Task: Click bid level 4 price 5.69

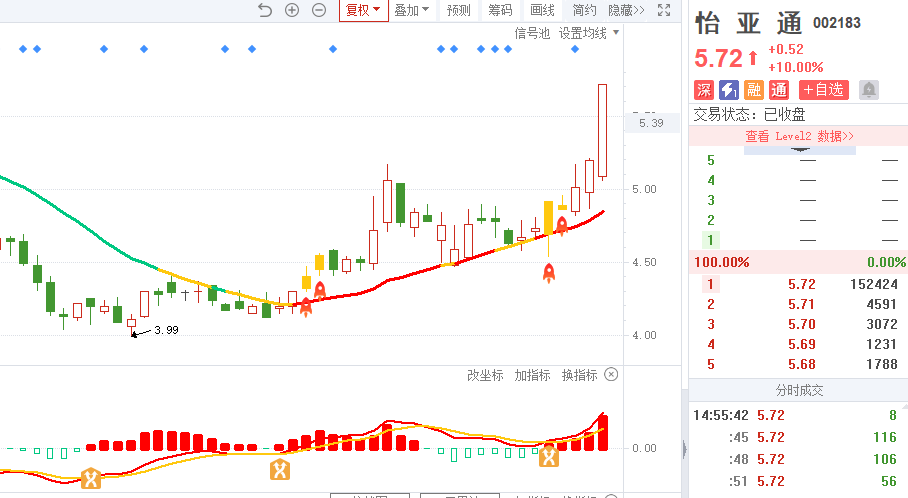Action: point(801,344)
